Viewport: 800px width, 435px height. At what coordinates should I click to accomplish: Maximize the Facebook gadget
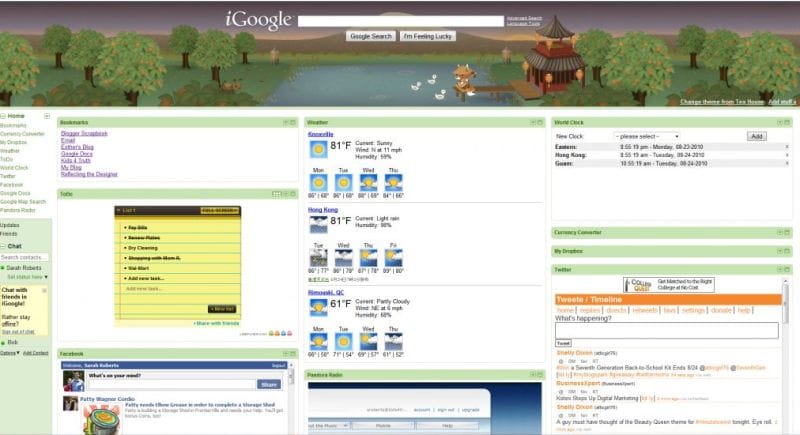293,353
